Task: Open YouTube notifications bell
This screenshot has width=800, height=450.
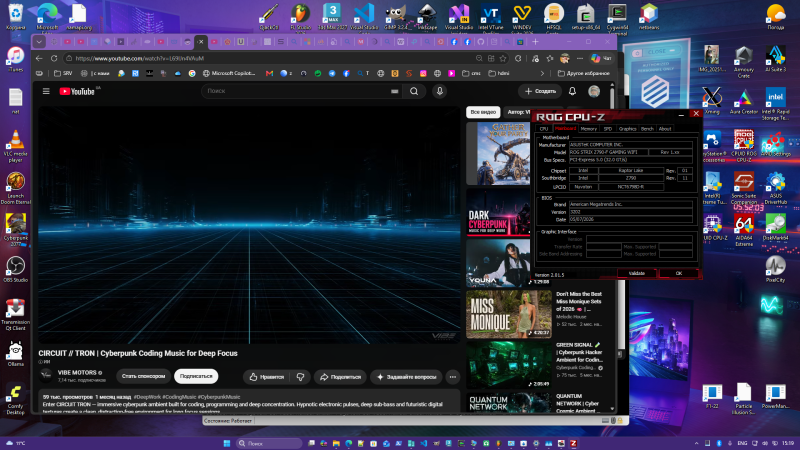Action: pos(572,91)
